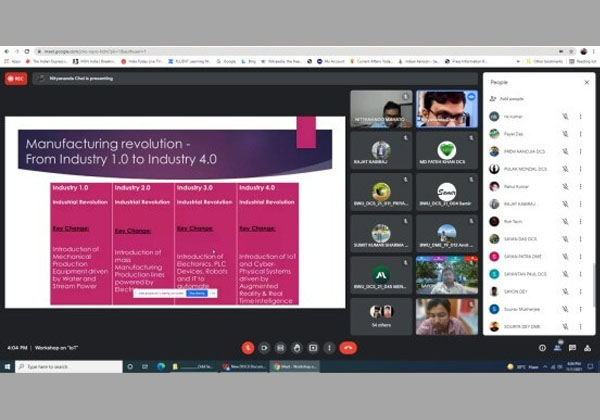Image resolution: width=600 pixels, height=420 pixels.
Task: Open the more options menu for Payel Das
Action: pyautogui.click(x=580, y=133)
